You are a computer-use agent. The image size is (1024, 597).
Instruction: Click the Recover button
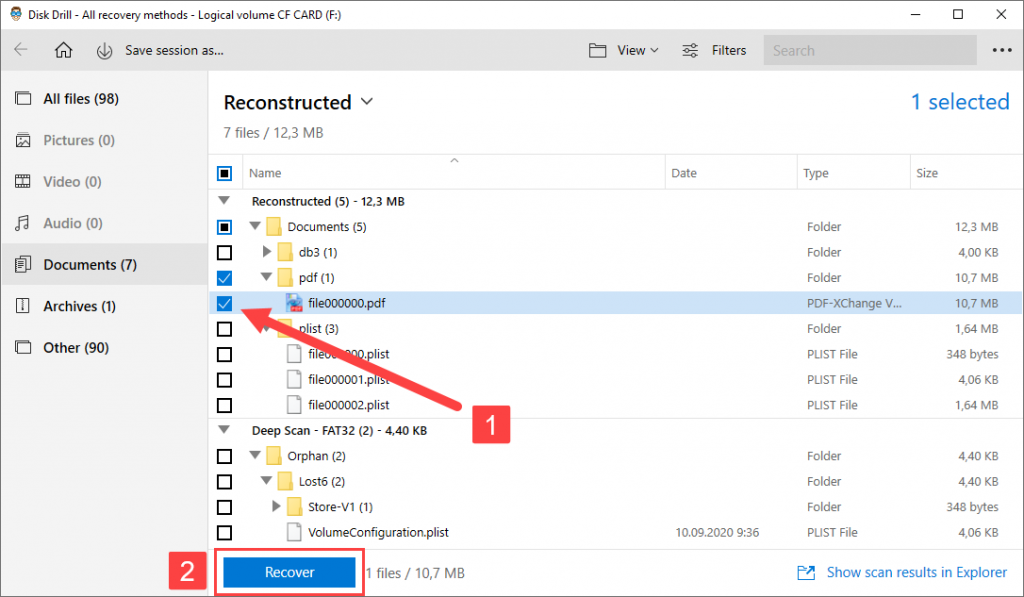pyautogui.click(x=288, y=572)
